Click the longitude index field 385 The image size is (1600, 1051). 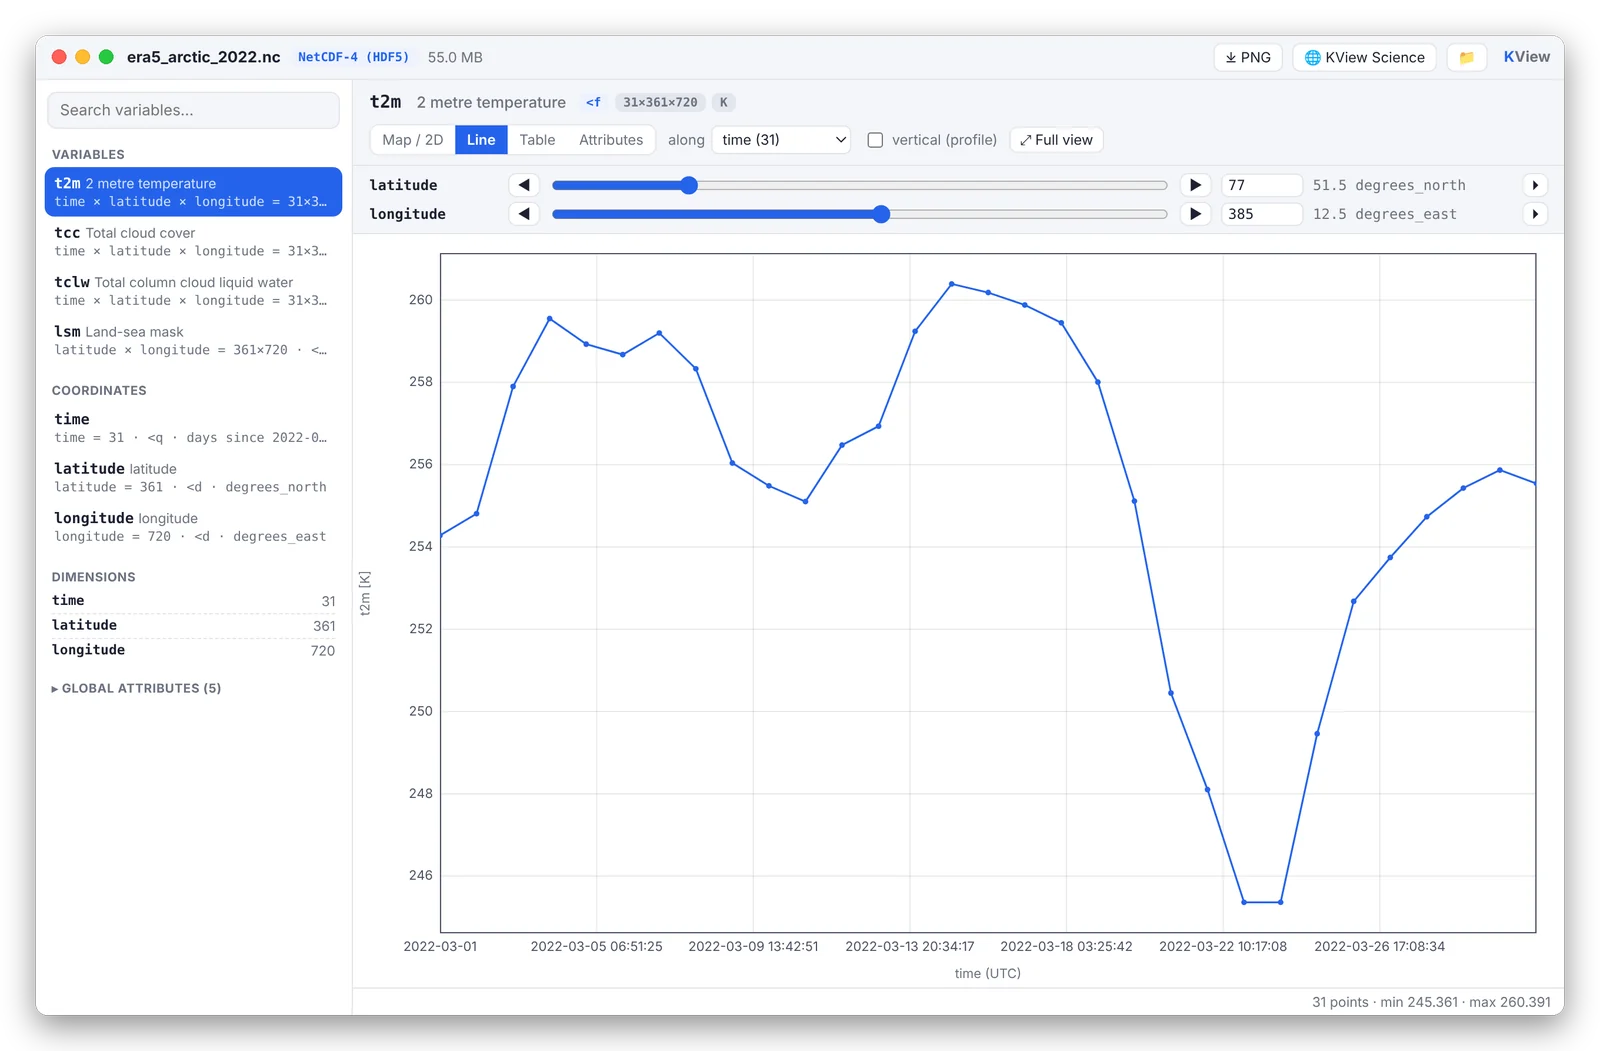point(1262,214)
